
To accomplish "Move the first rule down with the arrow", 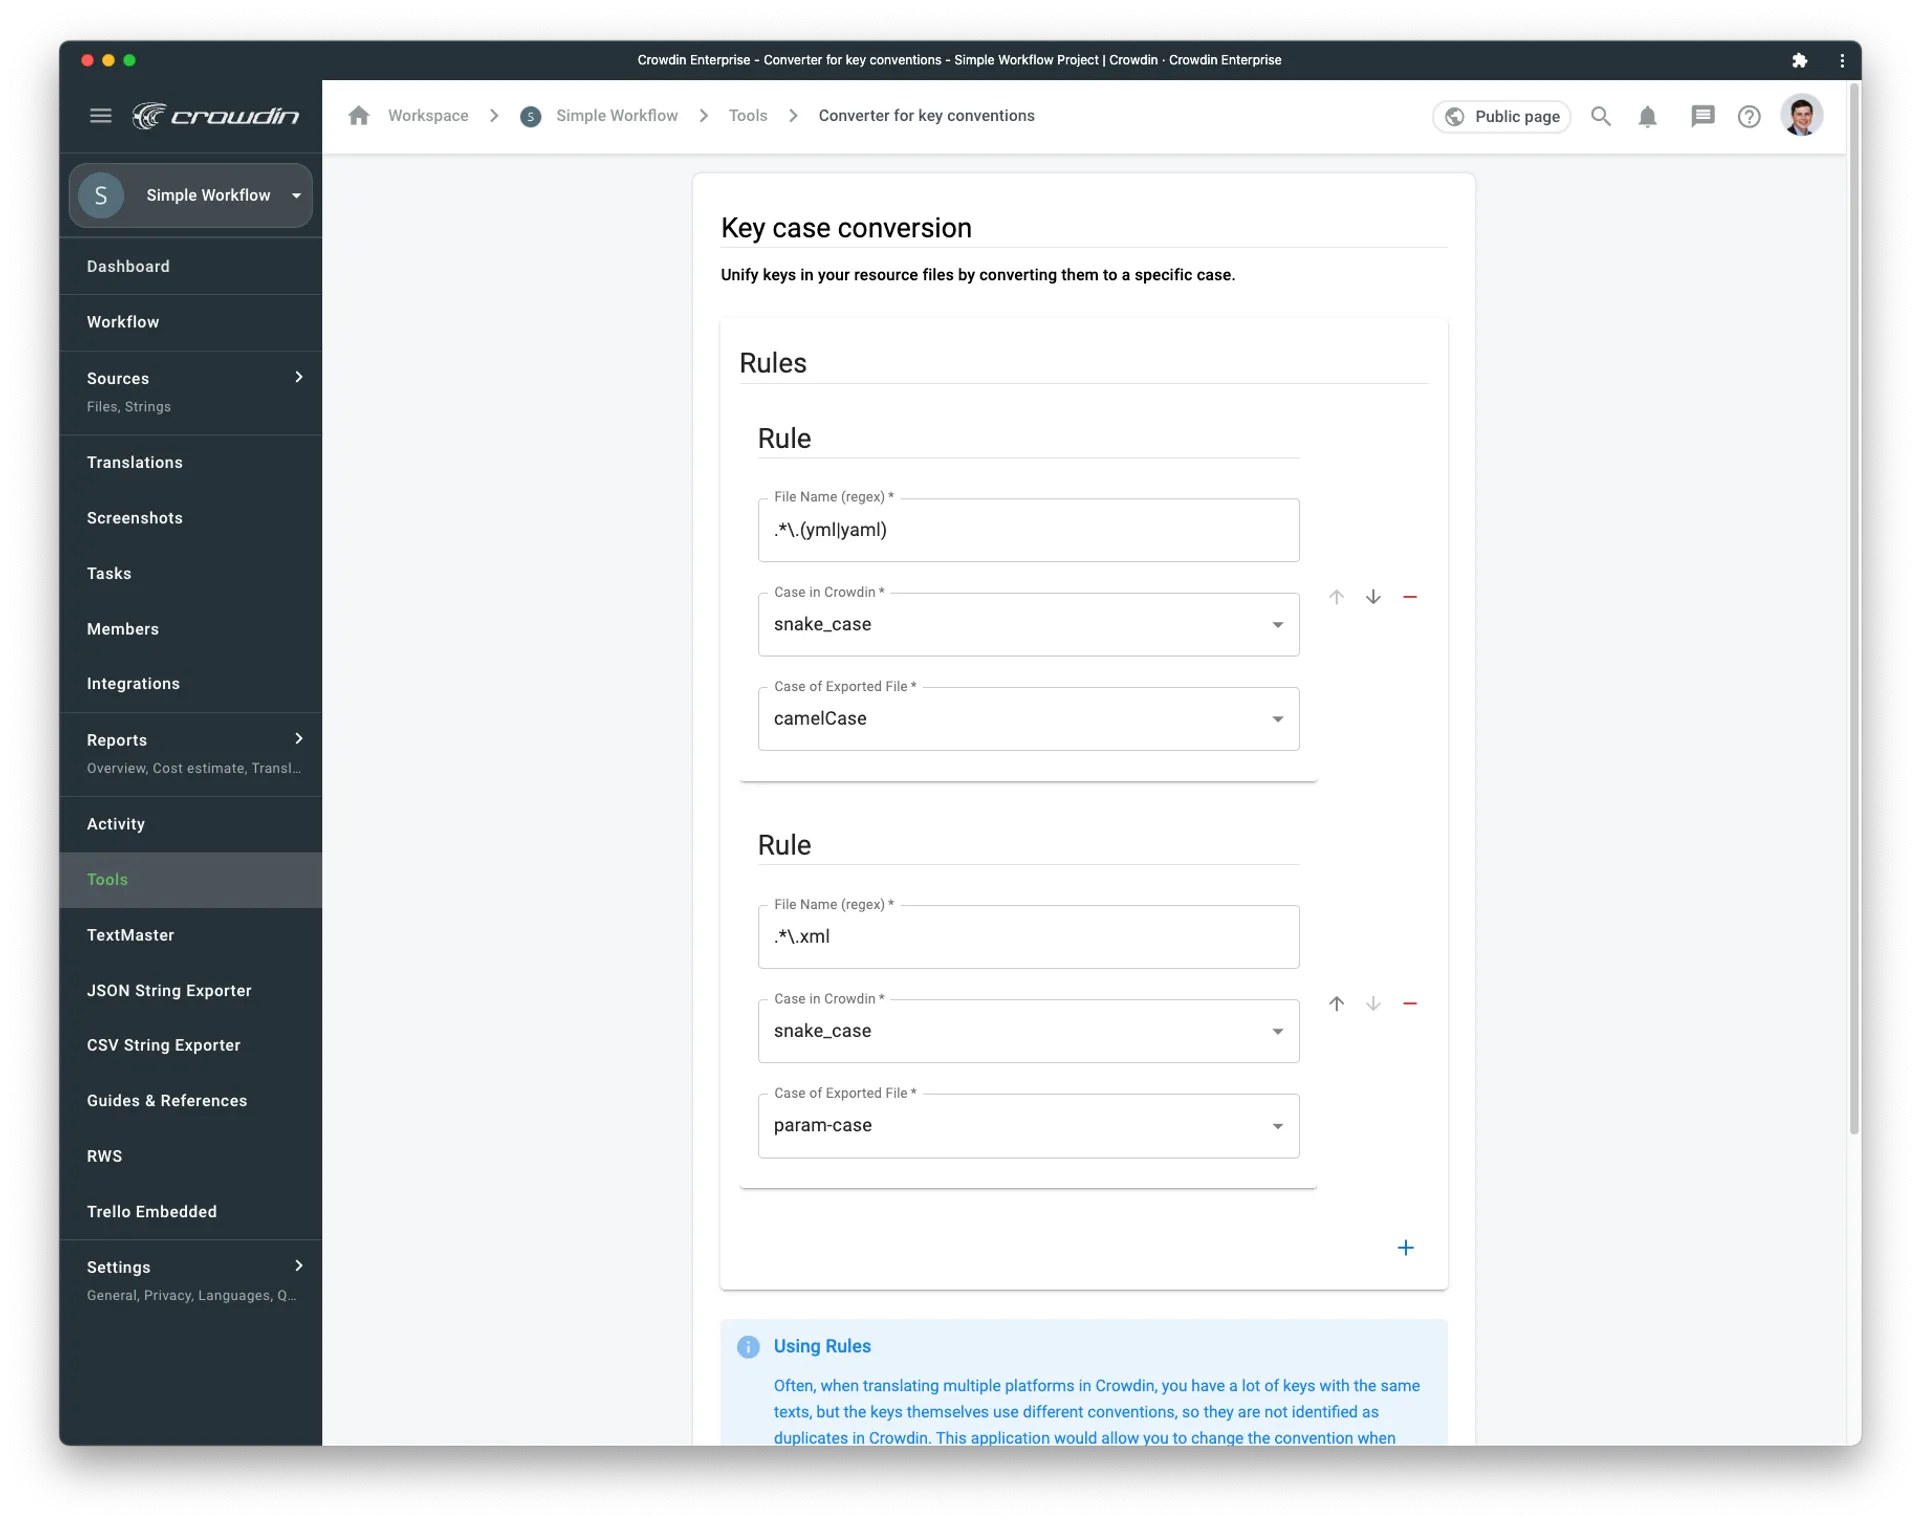I will pyautogui.click(x=1373, y=596).
